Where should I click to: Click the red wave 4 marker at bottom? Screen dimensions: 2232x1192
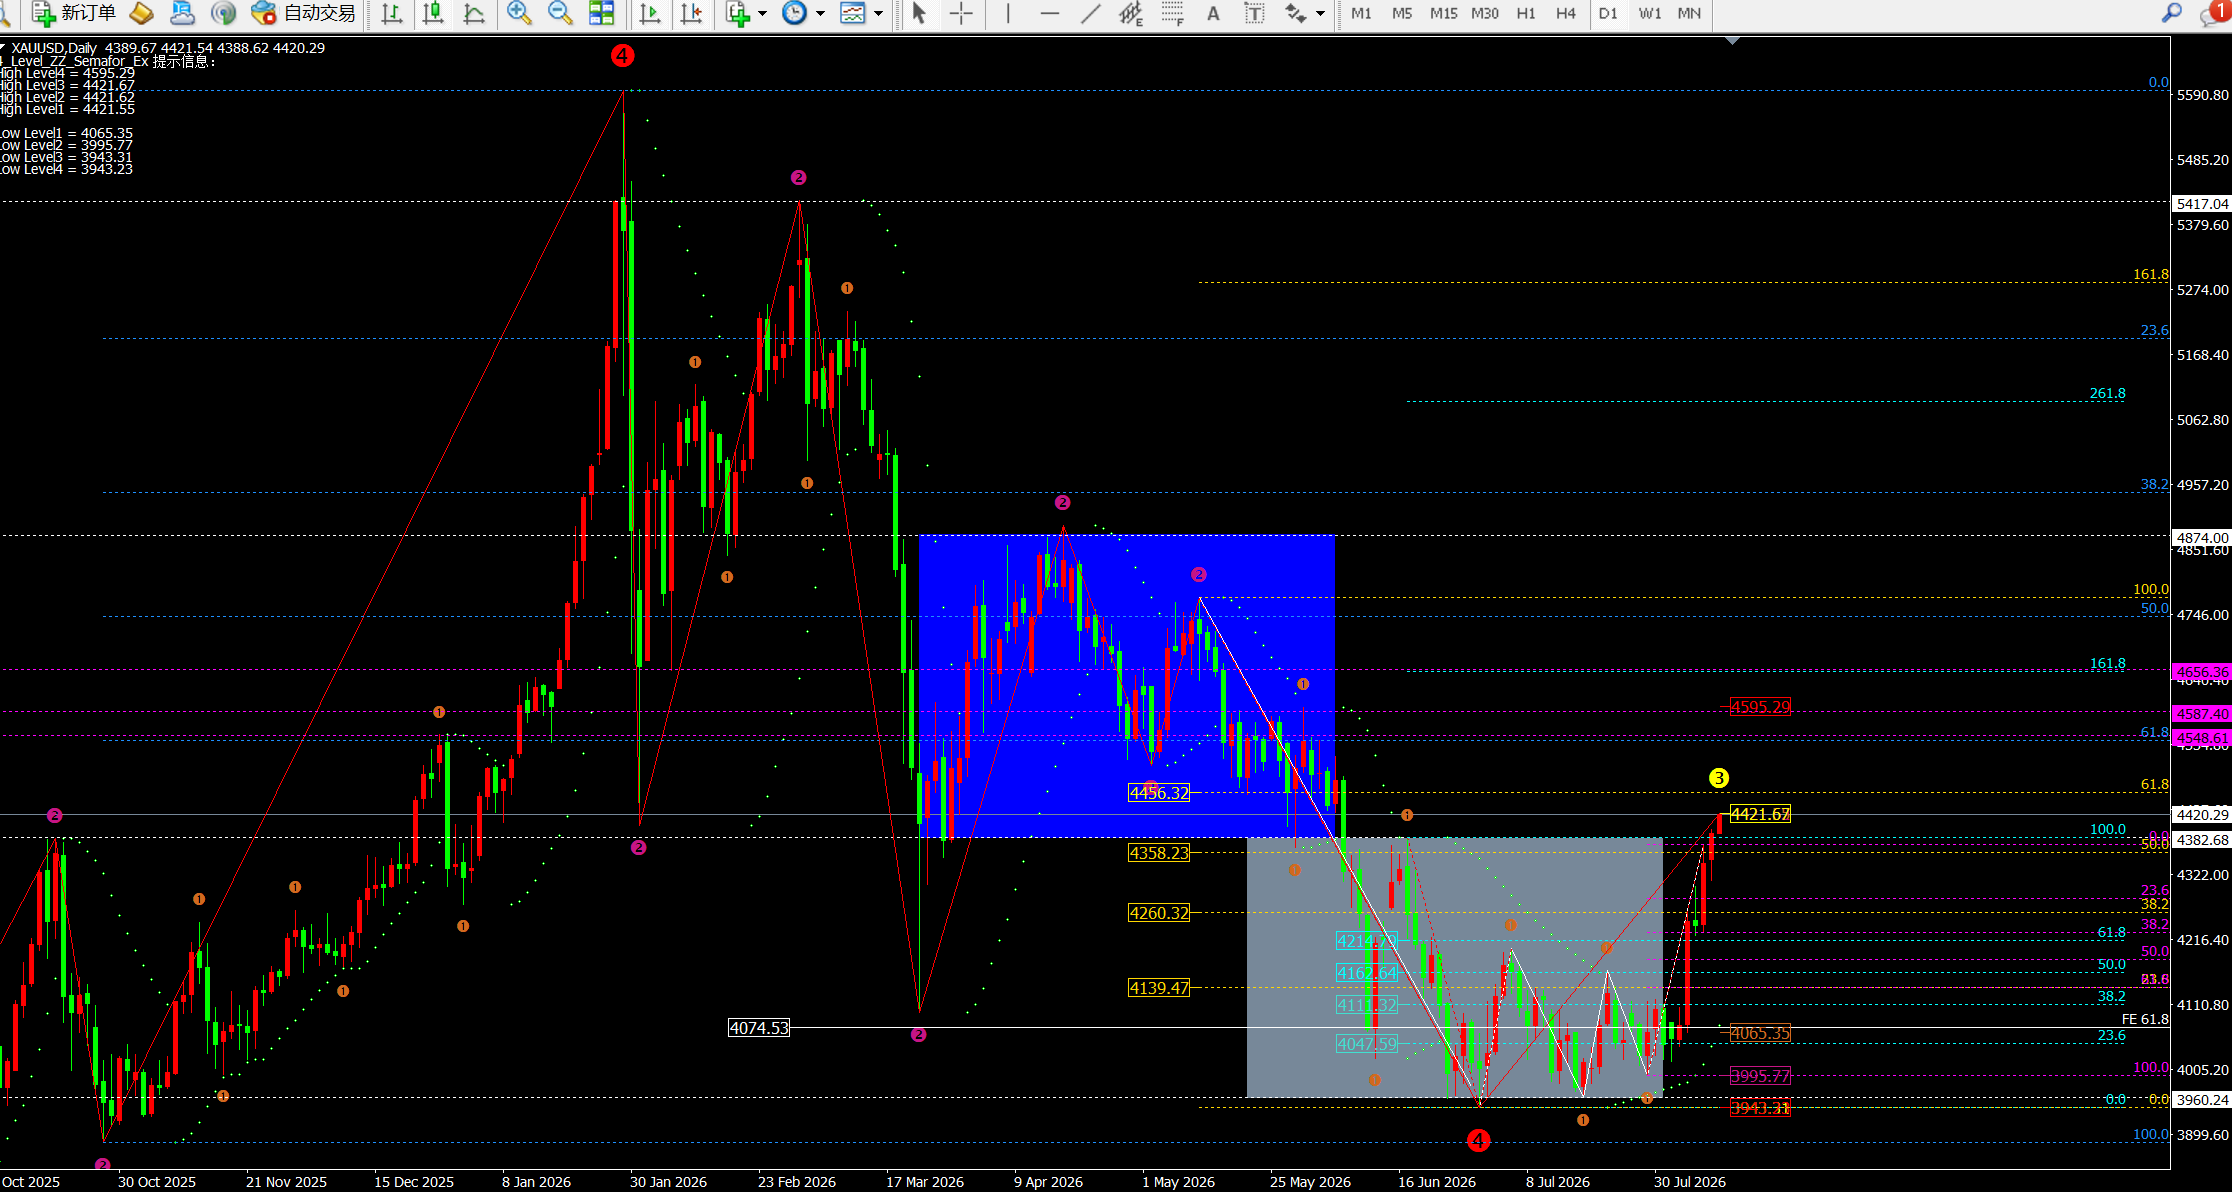pos(1478,1140)
